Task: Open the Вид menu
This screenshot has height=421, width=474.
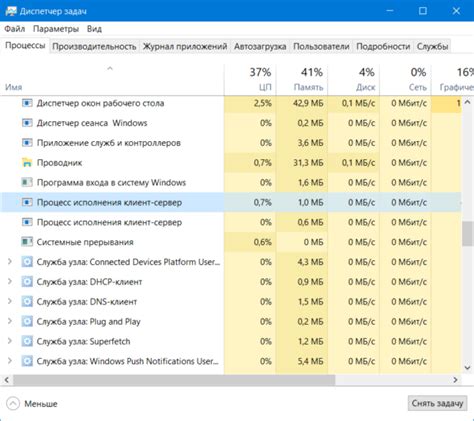Action: (94, 29)
